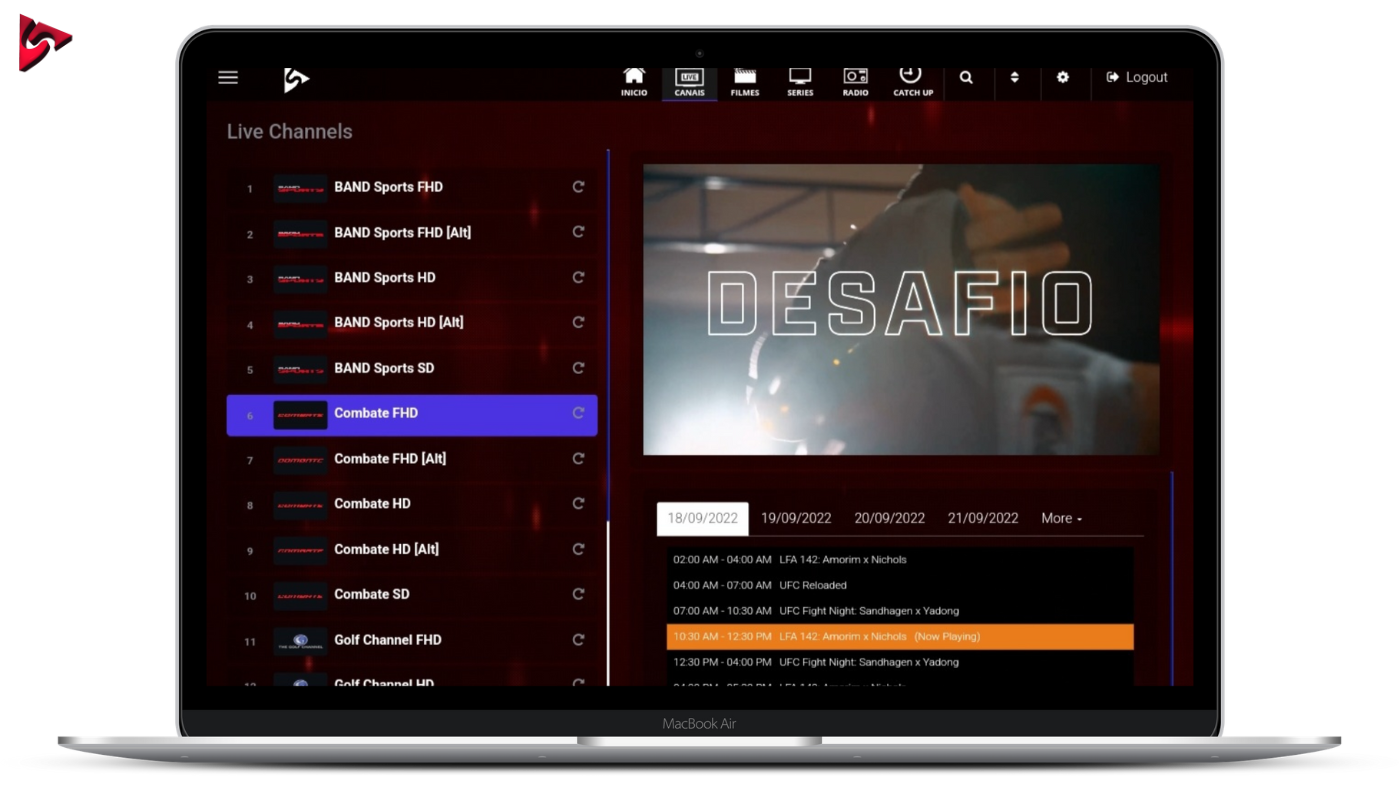Open the settings gear icon
The width and height of the screenshot is (1400, 800).
point(1062,78)
